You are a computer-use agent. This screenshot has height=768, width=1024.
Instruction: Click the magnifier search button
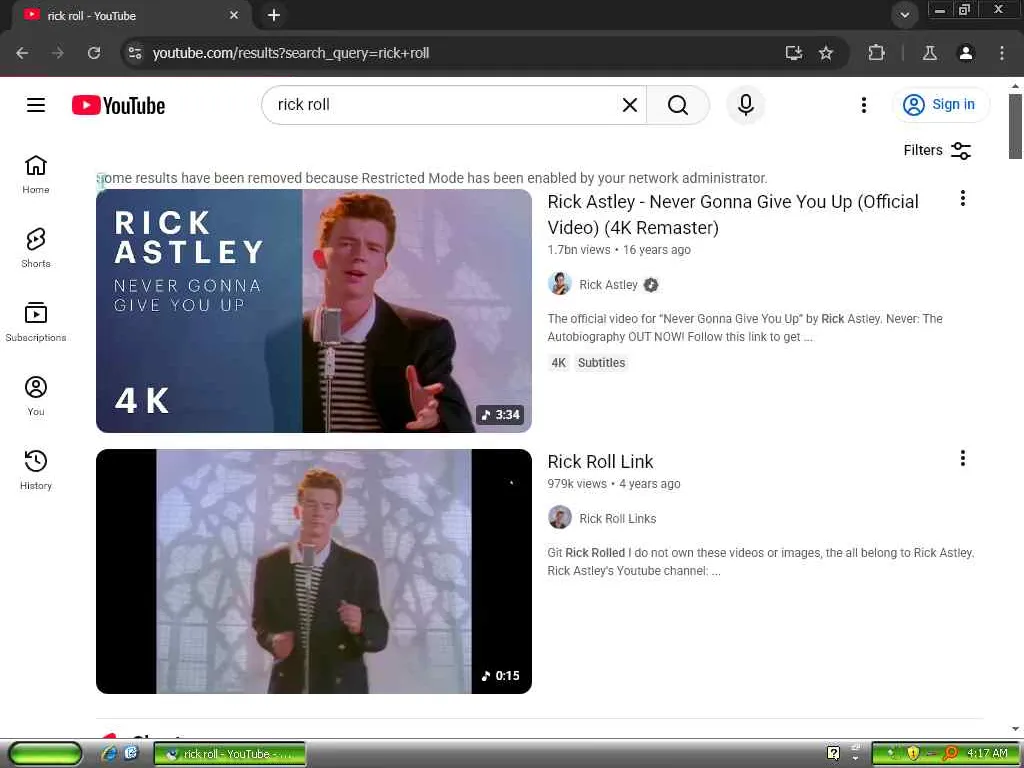point(678,104)
